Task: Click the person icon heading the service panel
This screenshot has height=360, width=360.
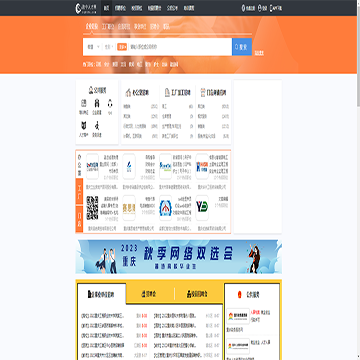Action: (x=91, y=90)
